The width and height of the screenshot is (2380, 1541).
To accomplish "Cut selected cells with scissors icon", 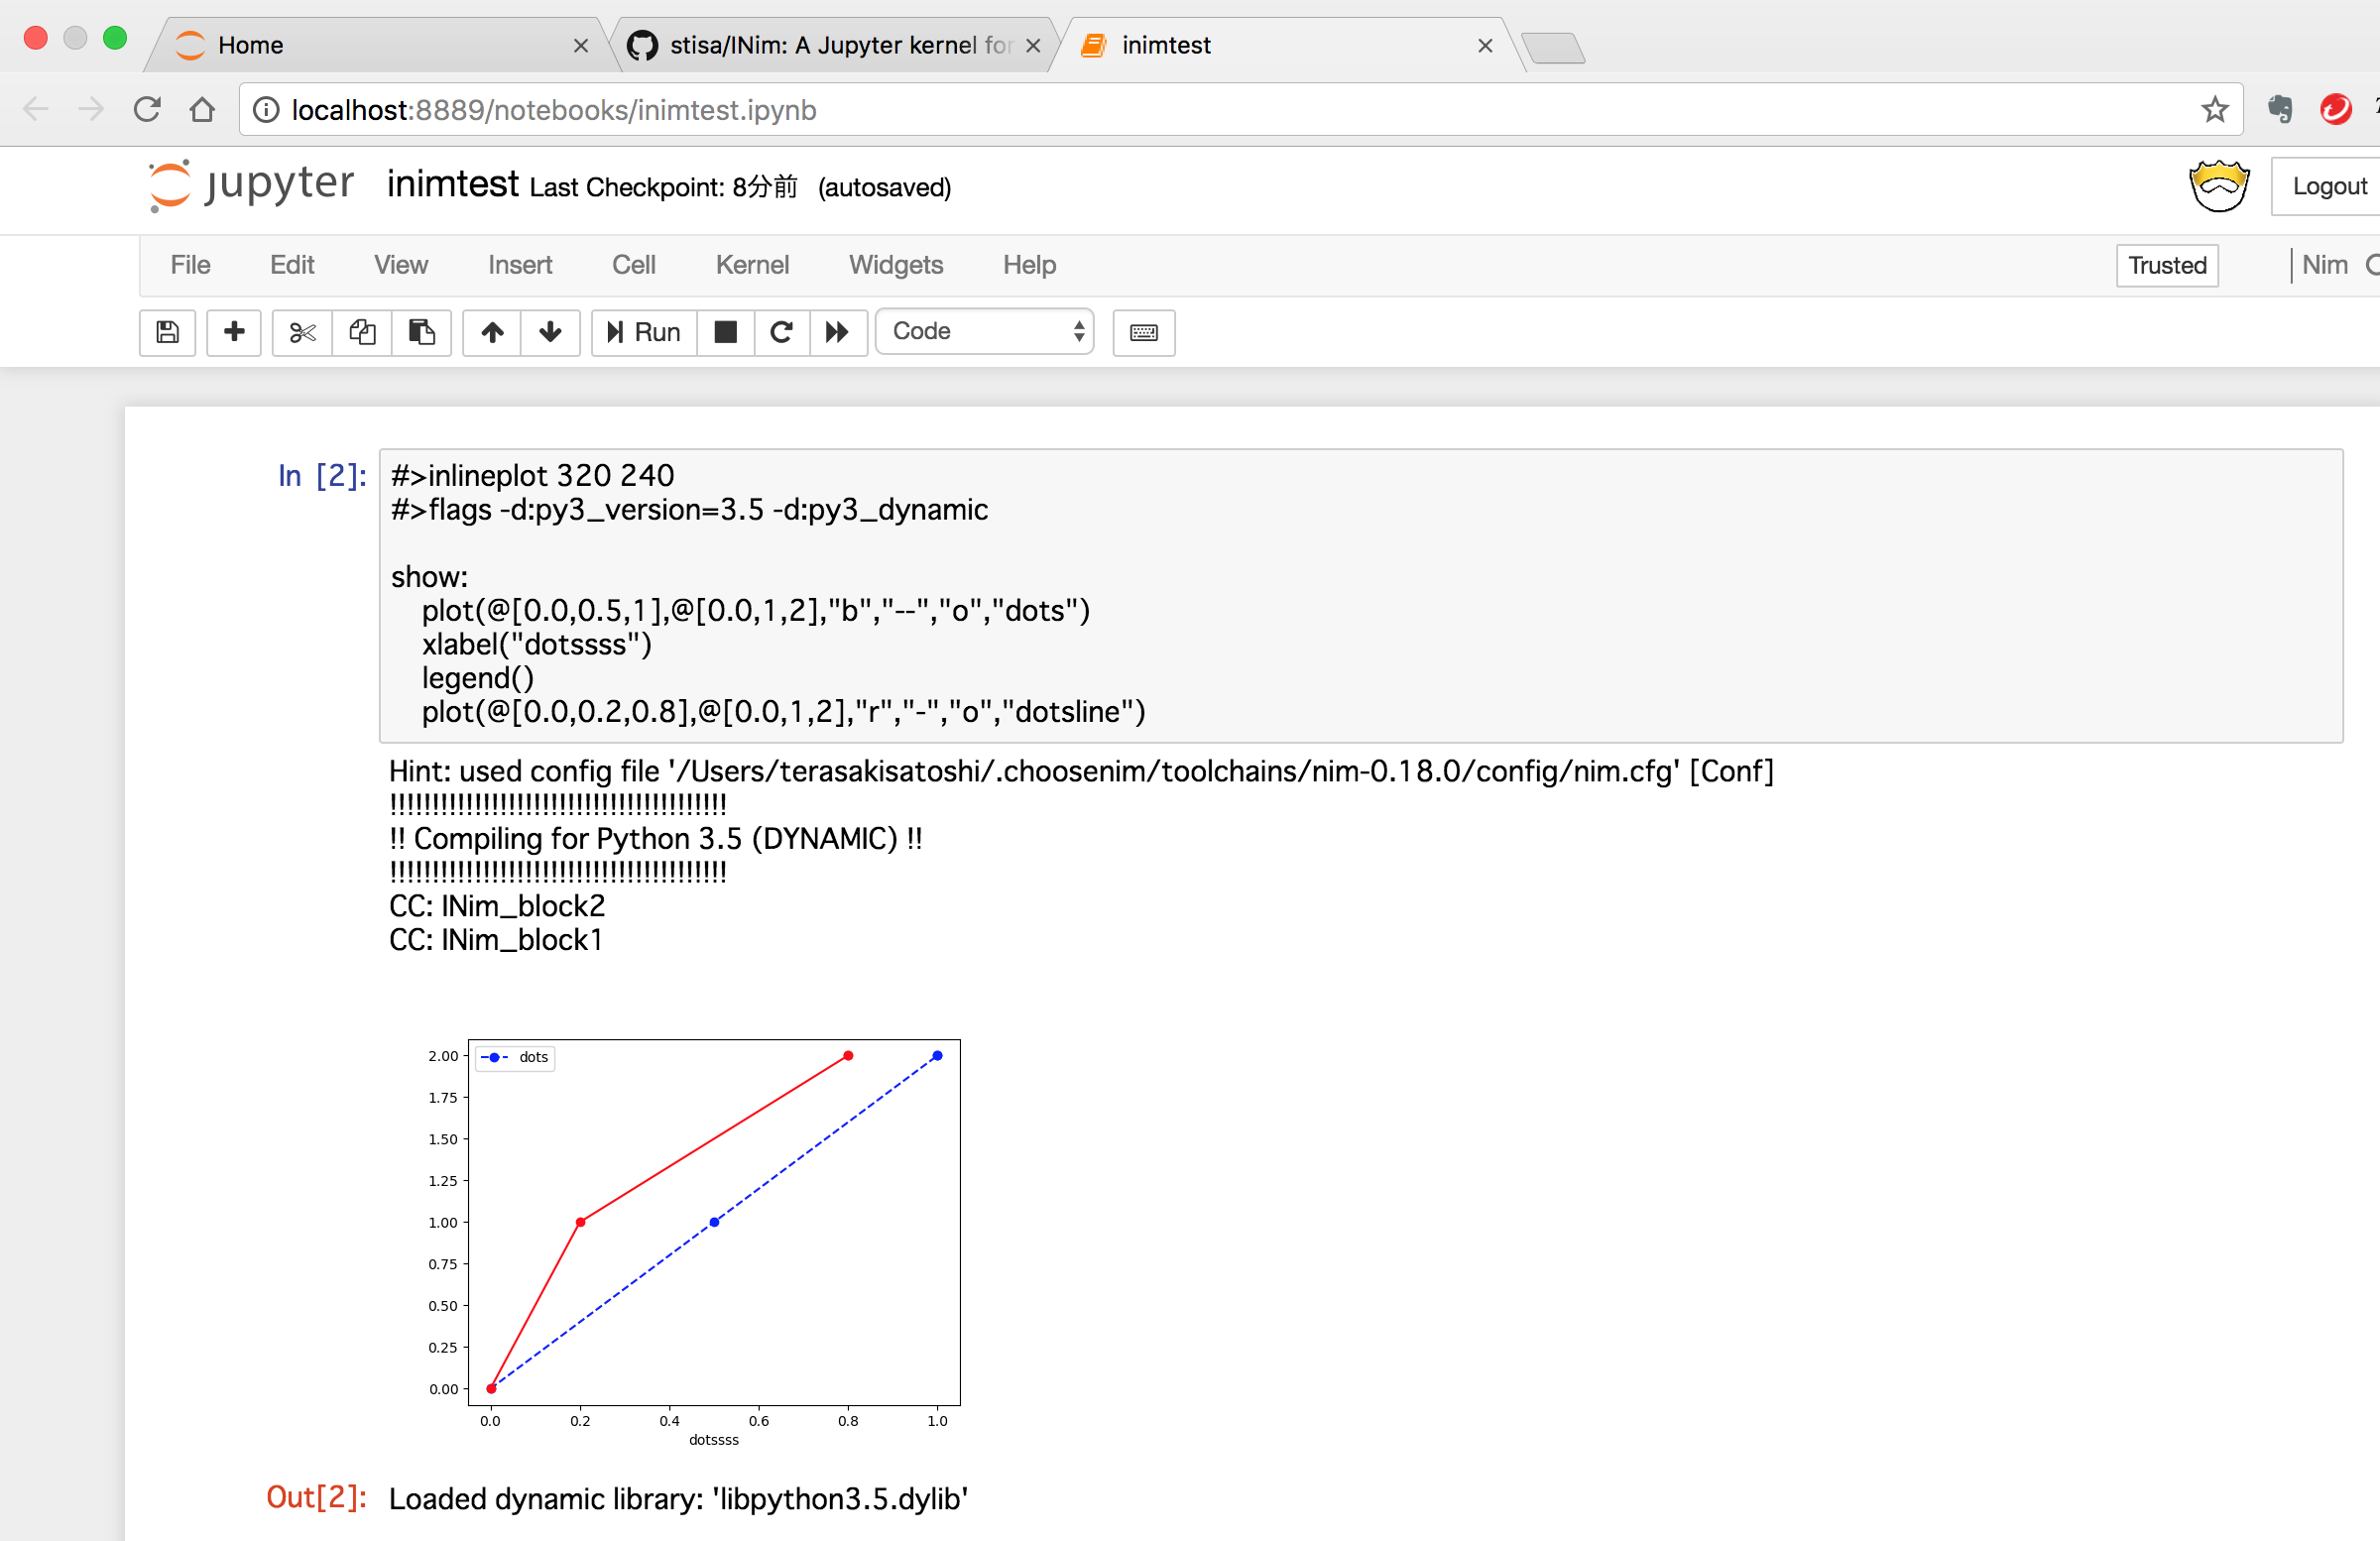I will point(302,332).
